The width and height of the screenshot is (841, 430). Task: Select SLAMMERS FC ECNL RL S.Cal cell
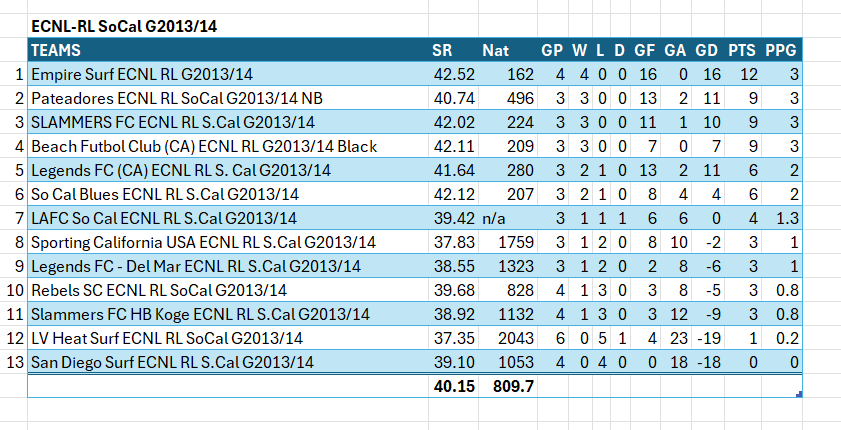pyautogui.click(x=228, y=122)
